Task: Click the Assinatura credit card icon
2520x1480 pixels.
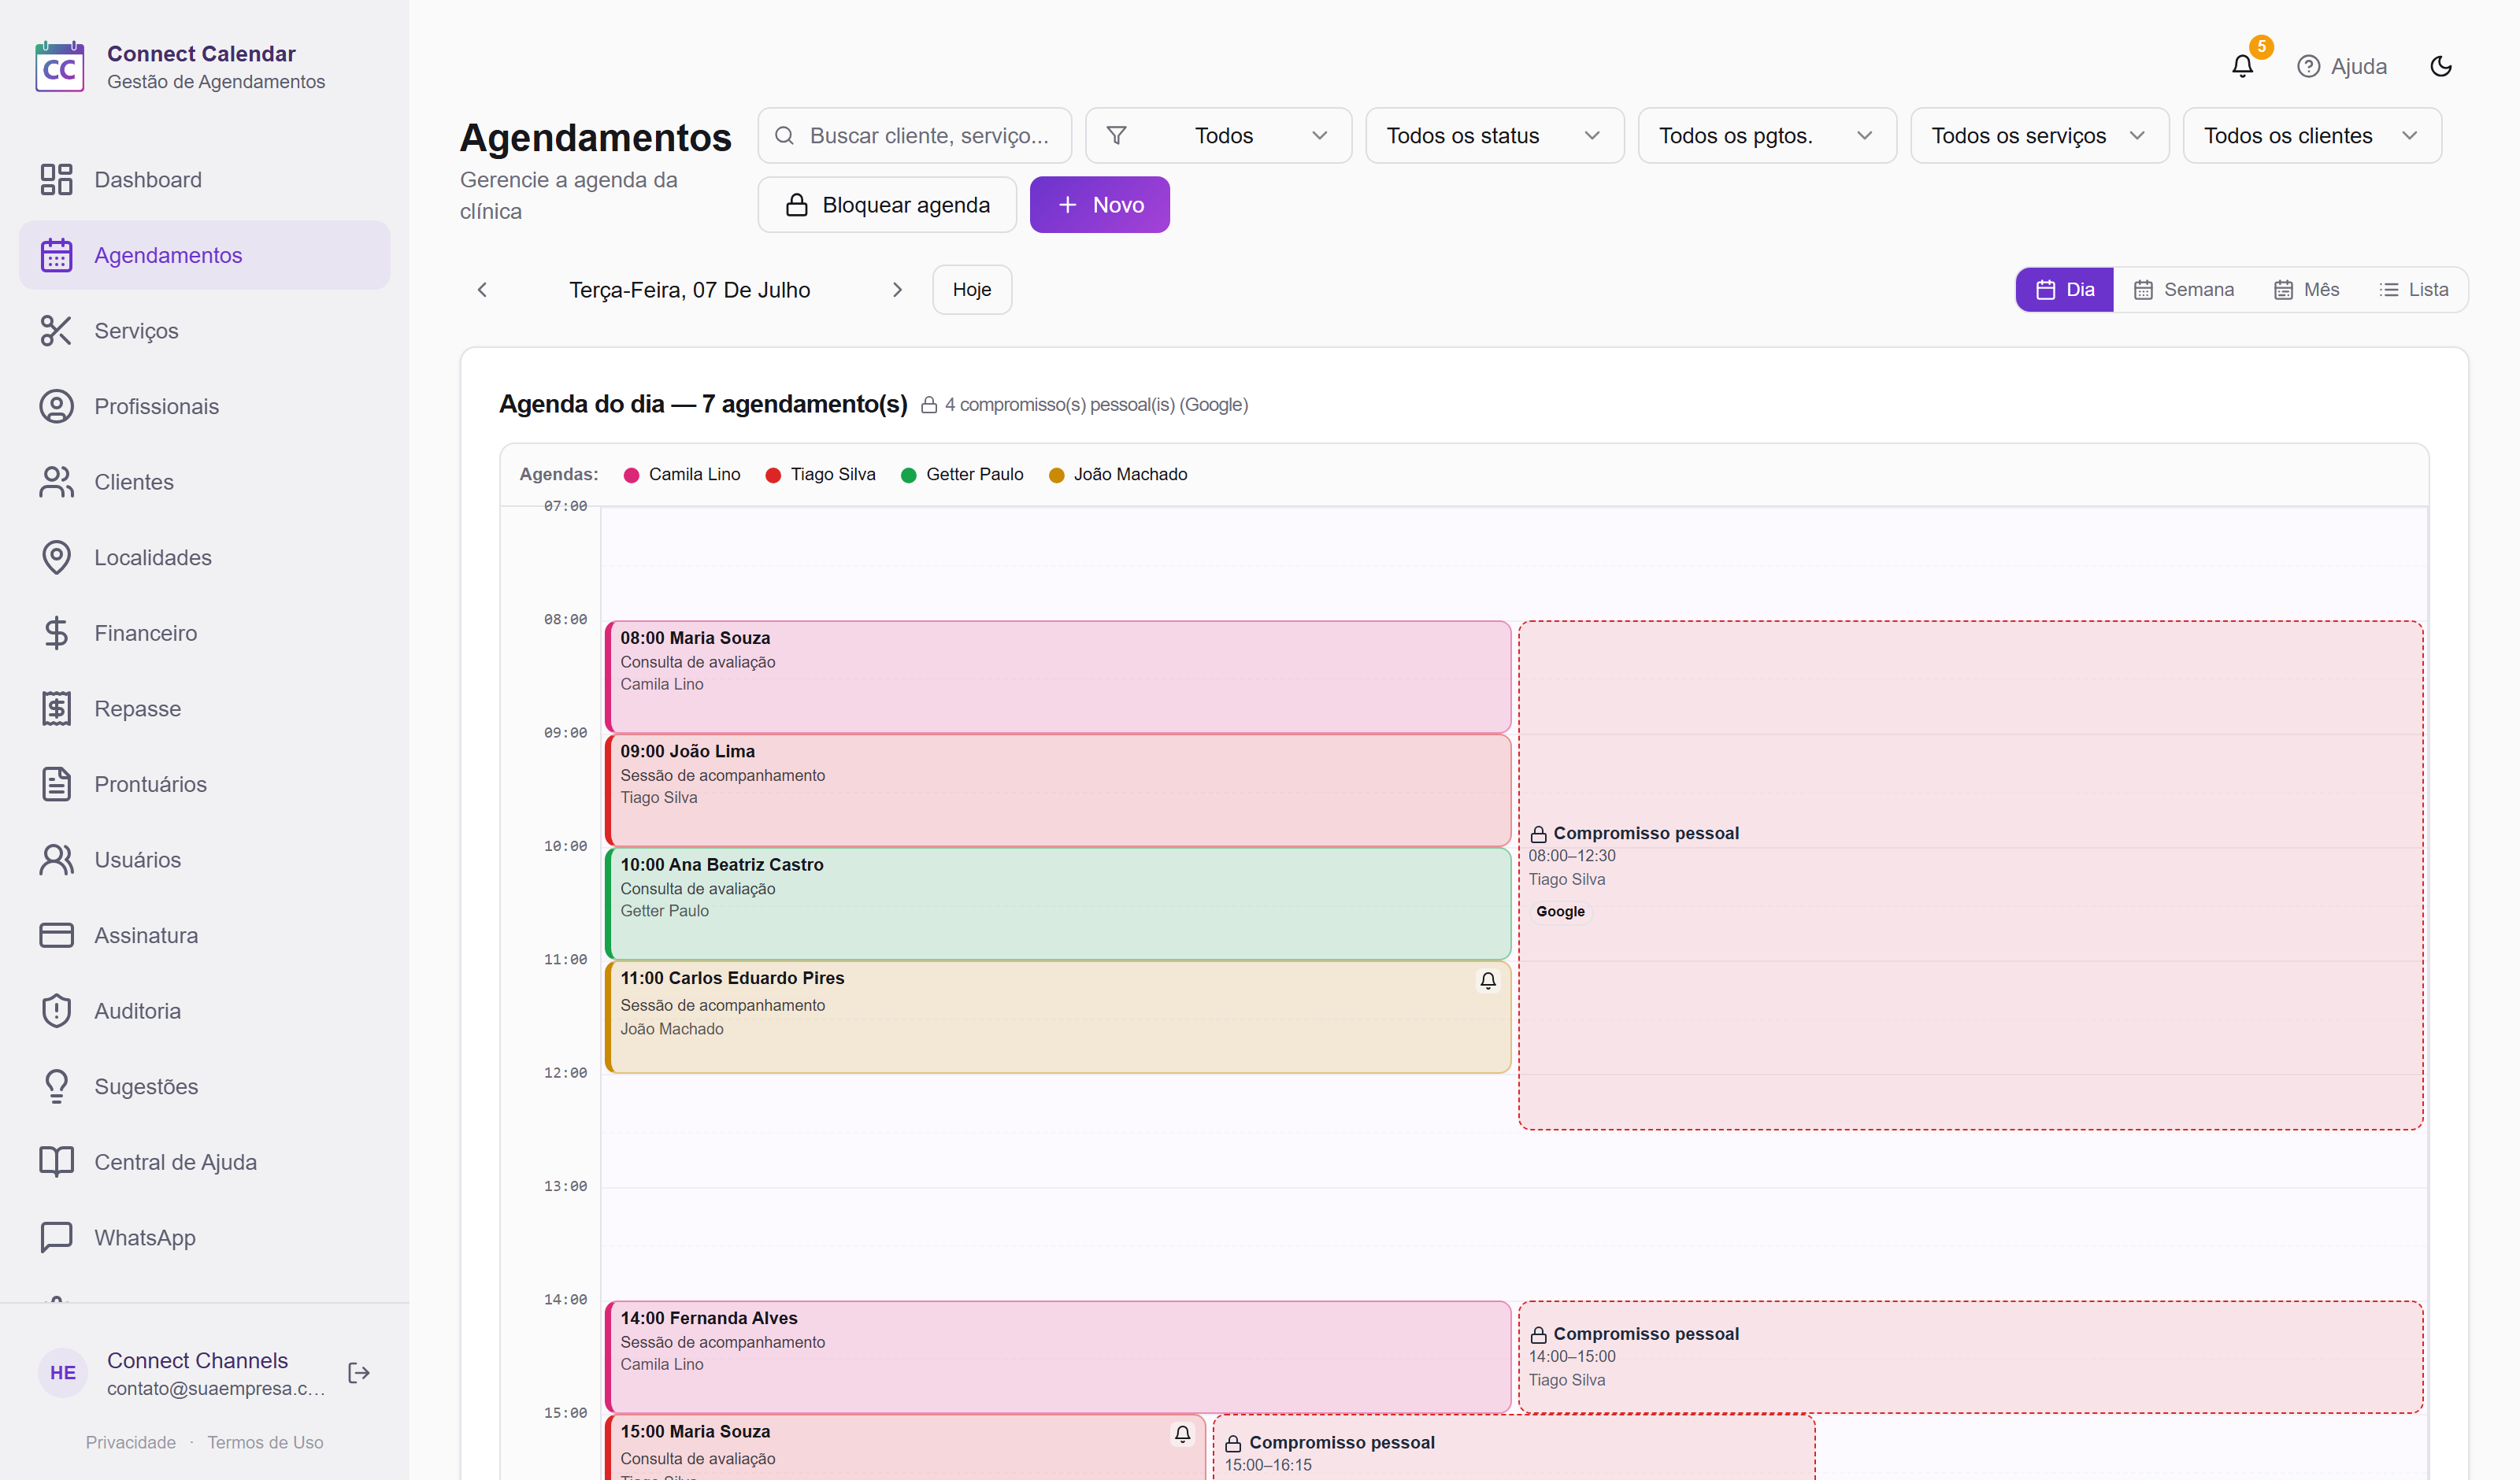Action: pyautogui.click(x=56, y=936)
